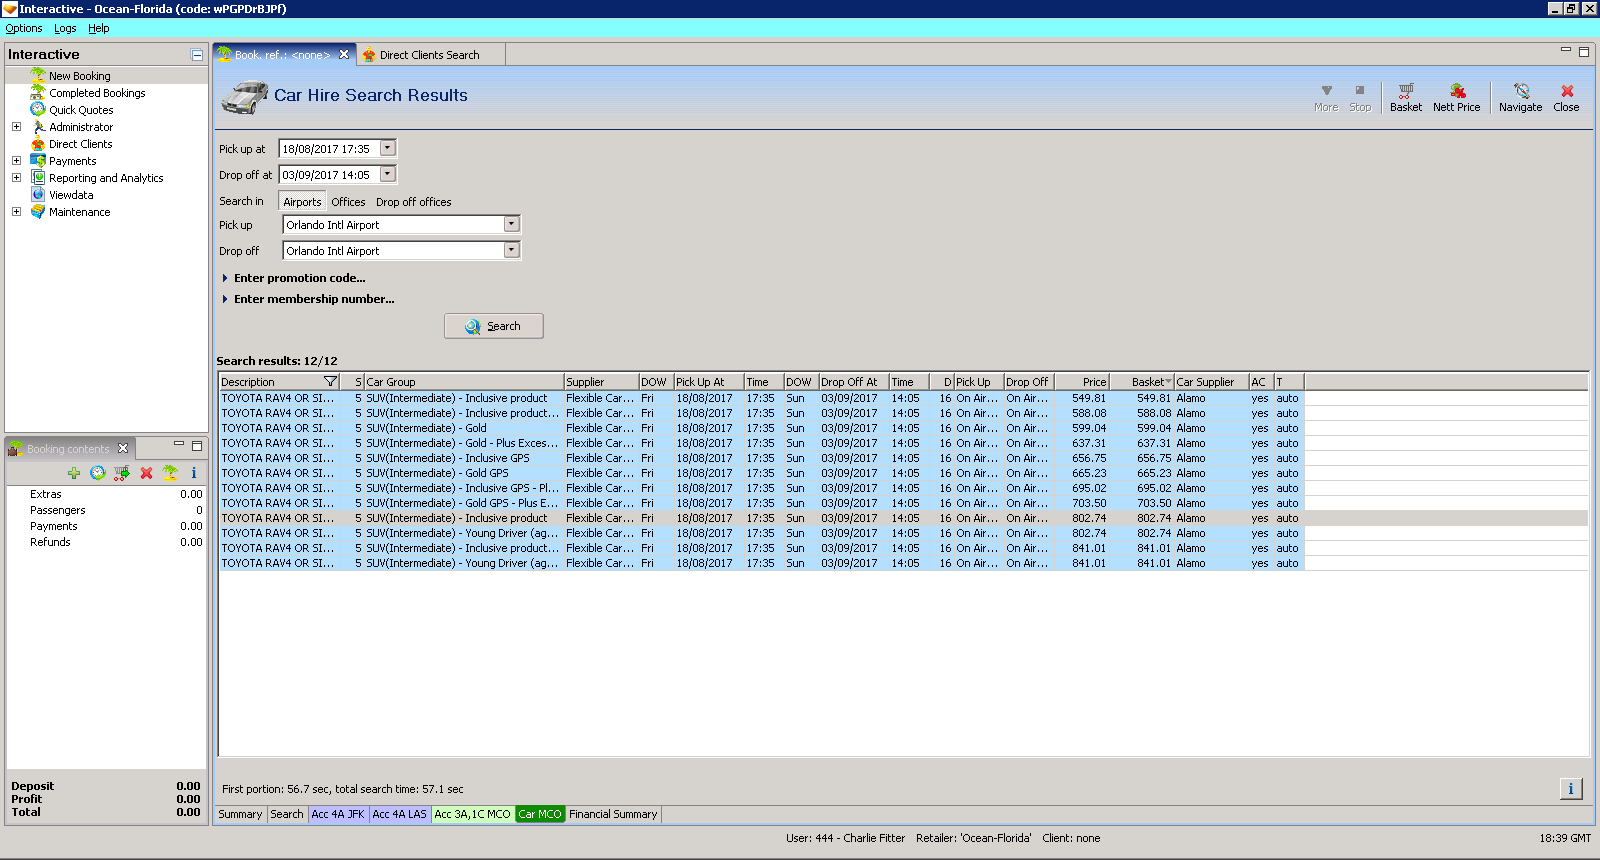The height and width of the screenshot is (860, 1600).
Task: Select the Payments tree node
Action: [x=72, y=161]
